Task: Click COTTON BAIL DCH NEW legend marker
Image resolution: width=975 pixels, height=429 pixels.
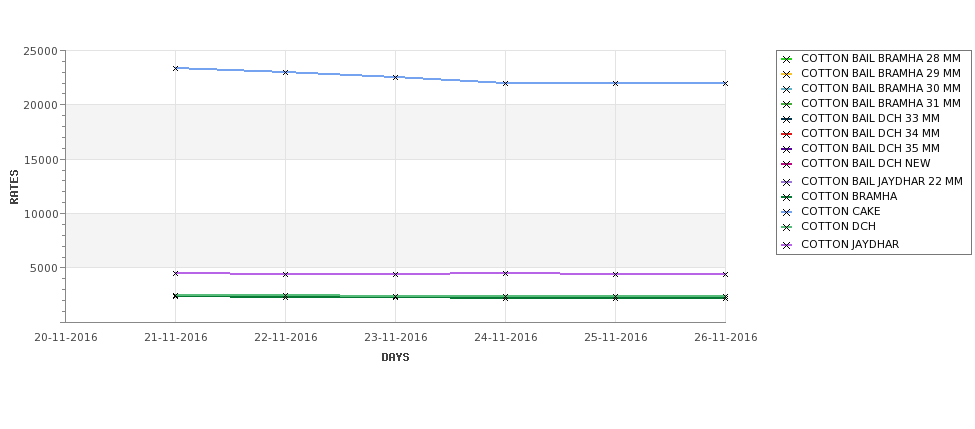Action: pos(787,164)
